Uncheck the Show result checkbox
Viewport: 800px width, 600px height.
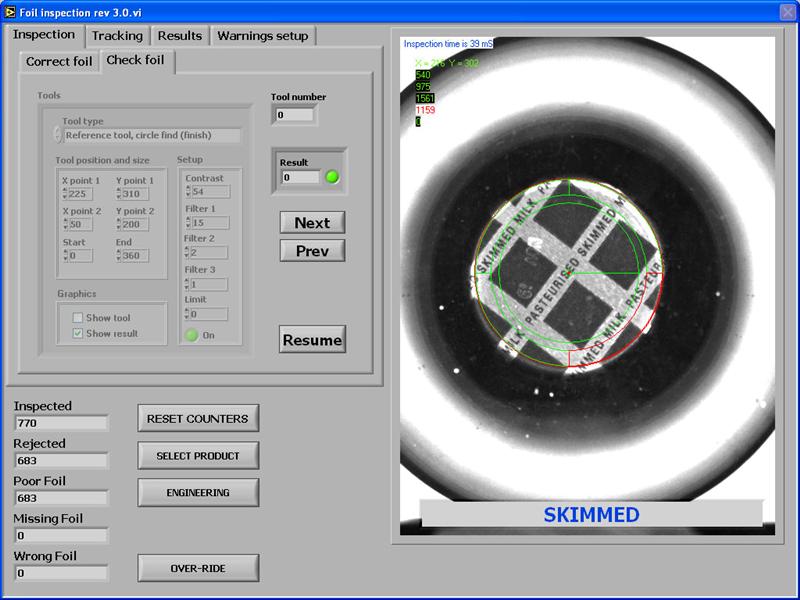point(78,334)
